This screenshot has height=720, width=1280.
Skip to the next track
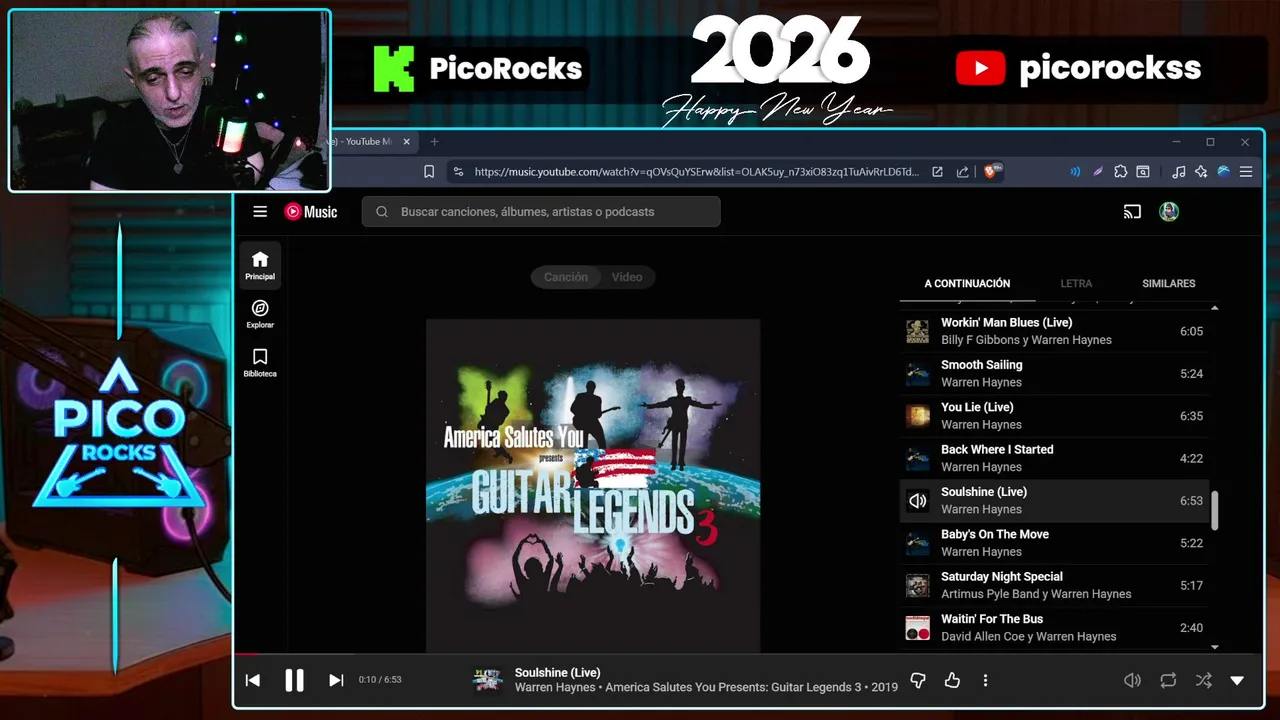click(x=336, y=680)
